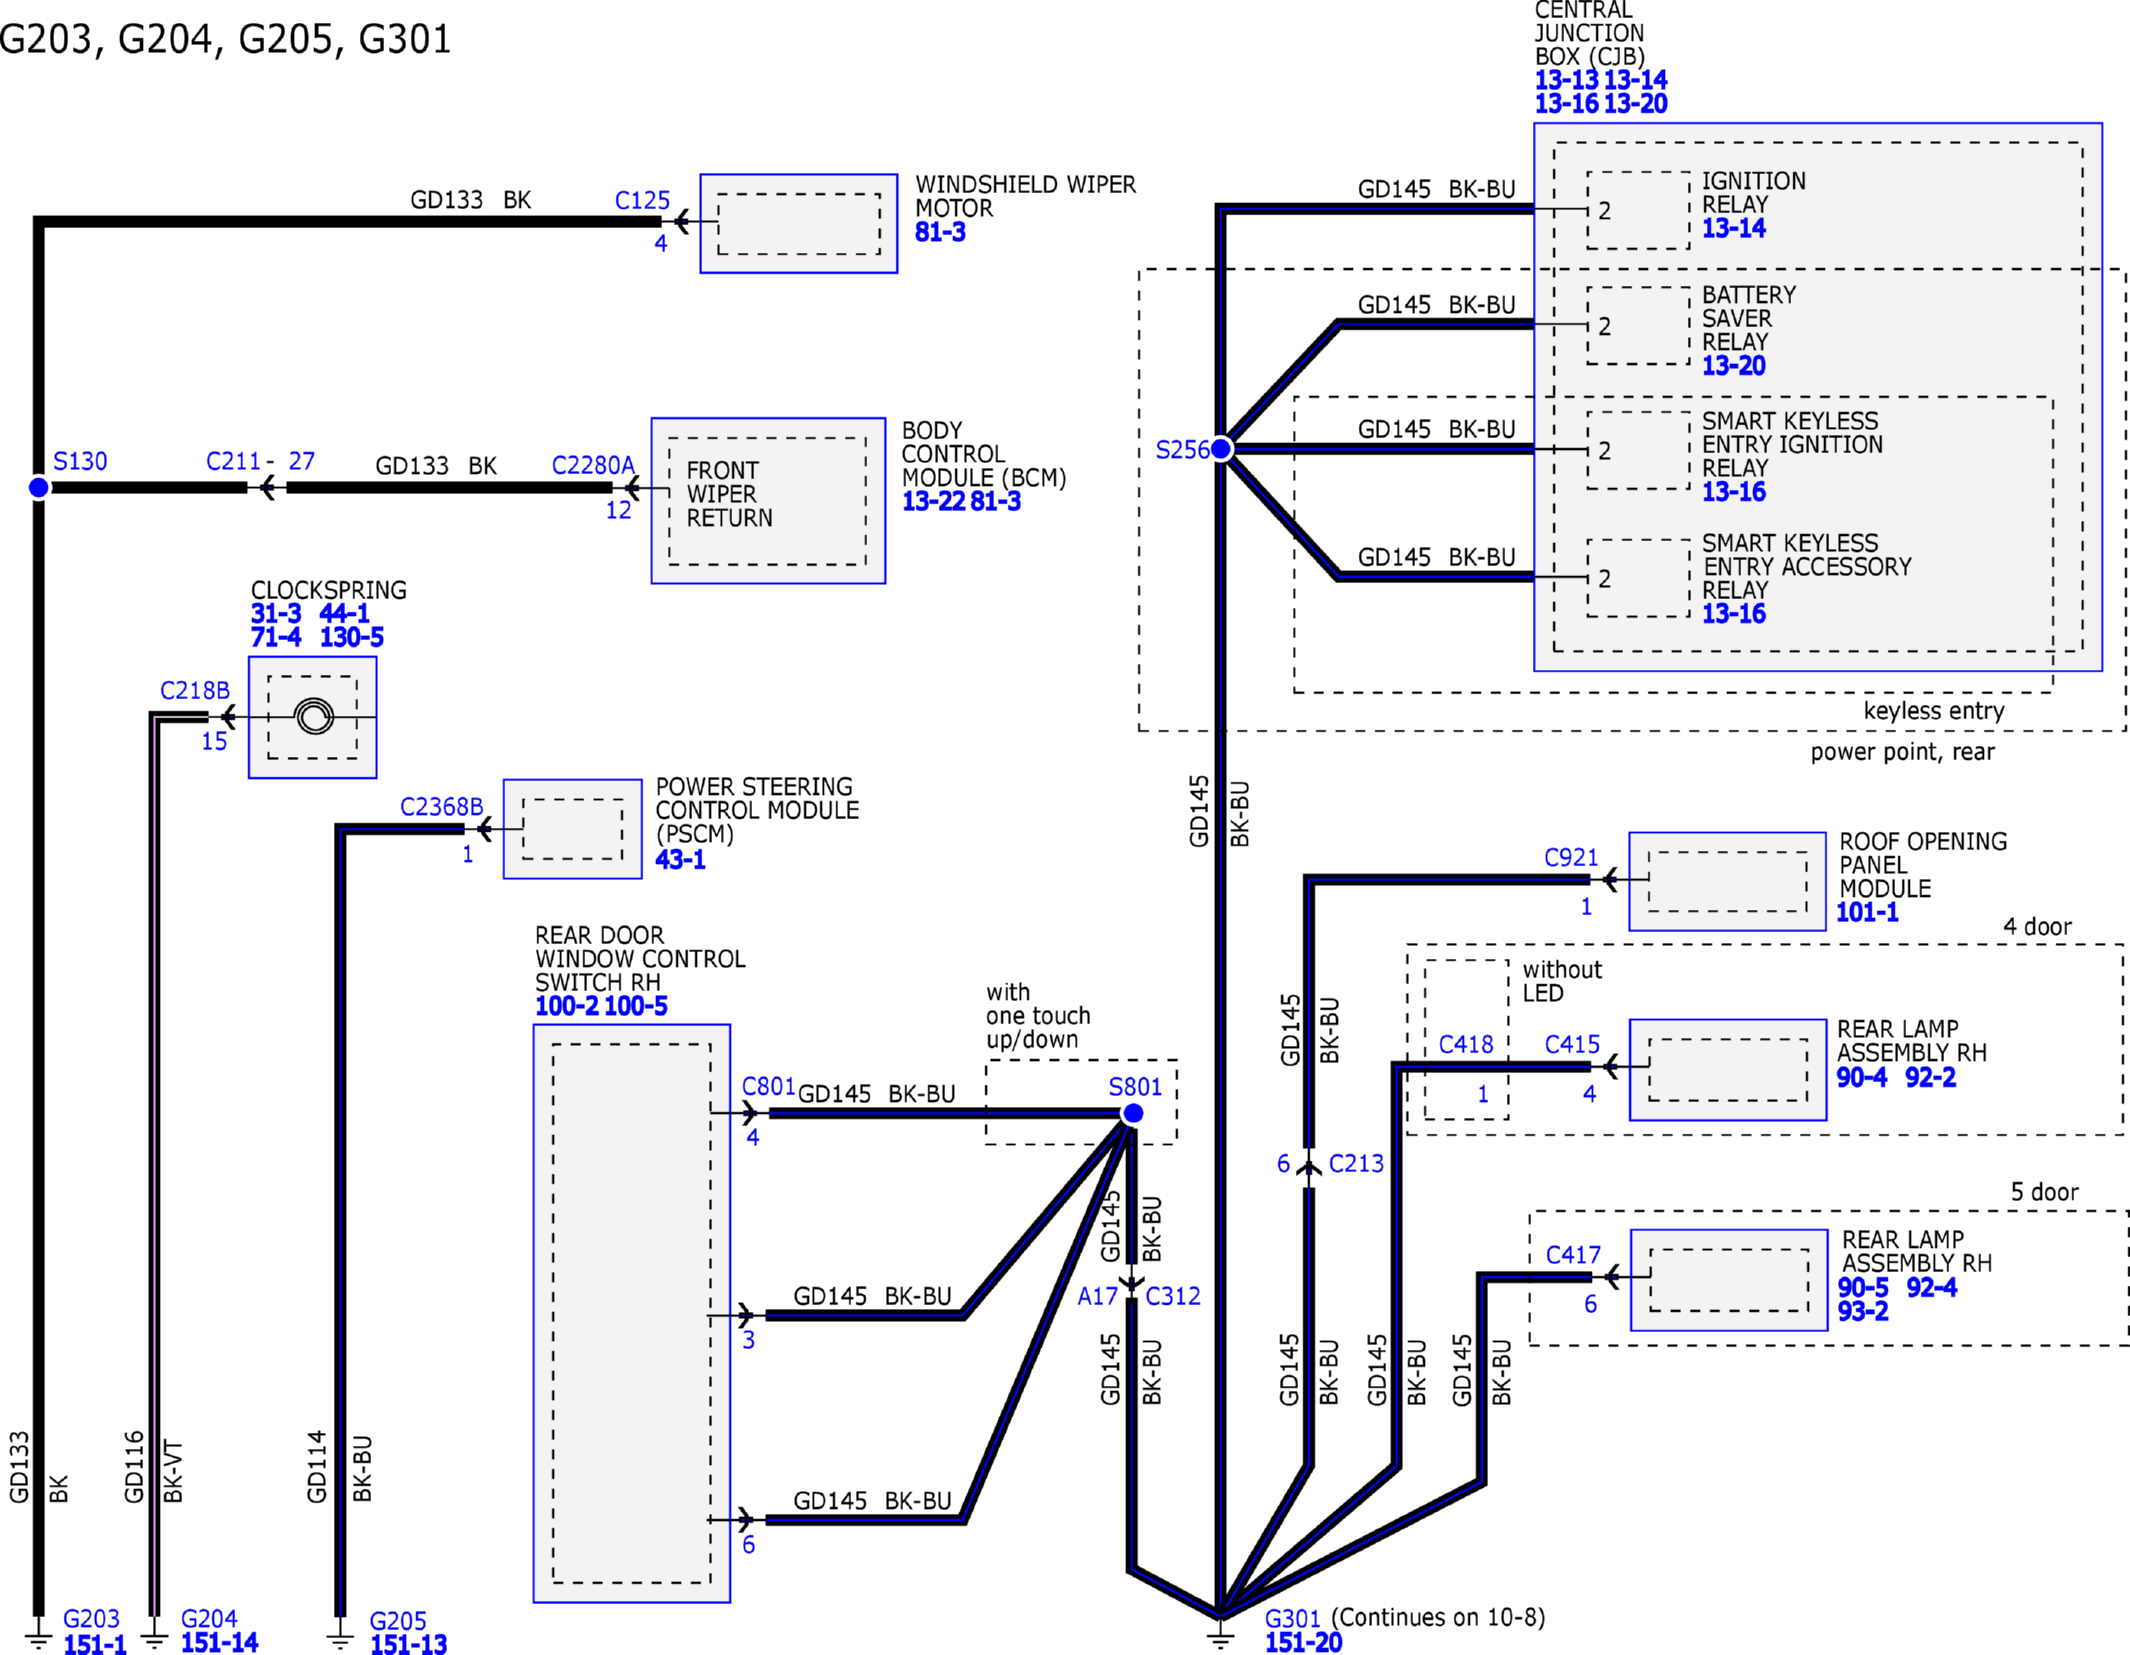
Task: Open page link 81-3 under Windshield Wiper Motor
Action: (x=940, y=233)
